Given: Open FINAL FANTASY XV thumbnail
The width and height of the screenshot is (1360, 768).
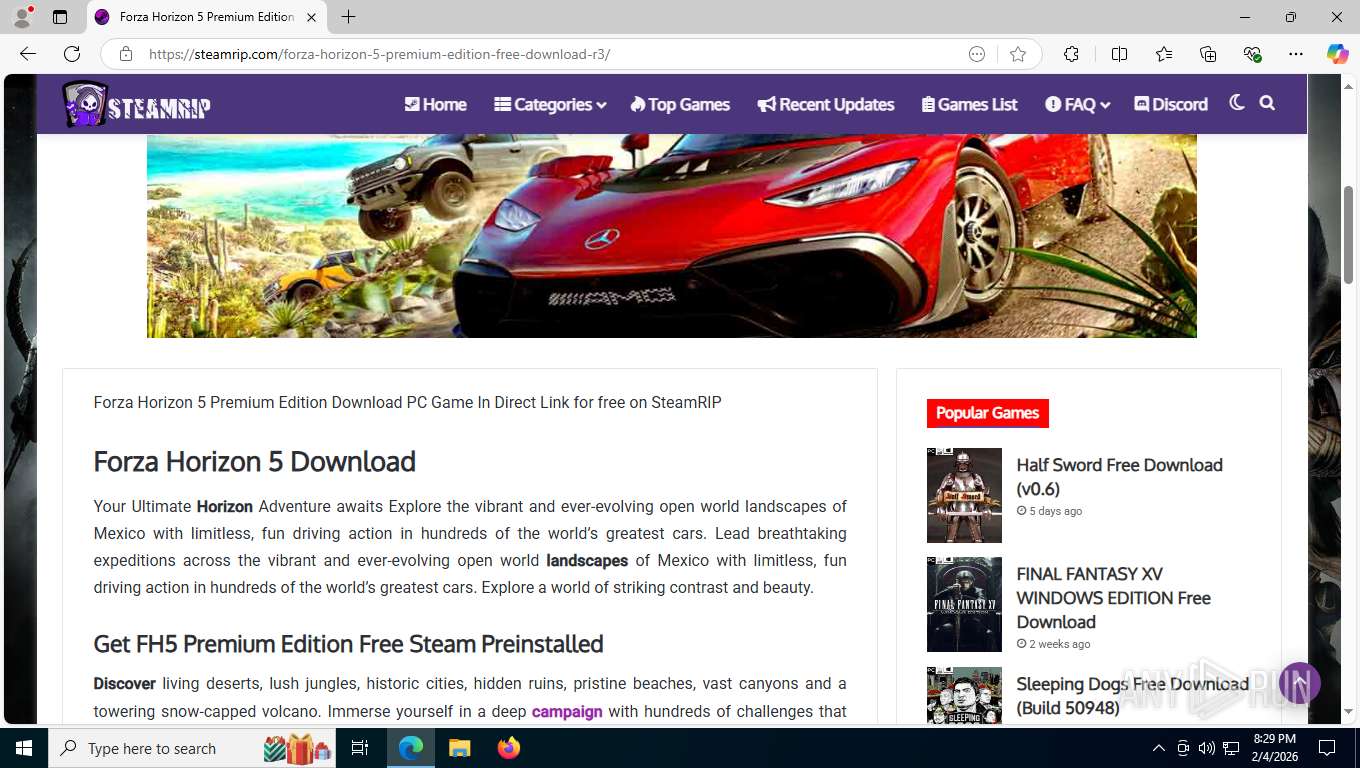Looking at the screenshot, I should (x=964, y=605).
